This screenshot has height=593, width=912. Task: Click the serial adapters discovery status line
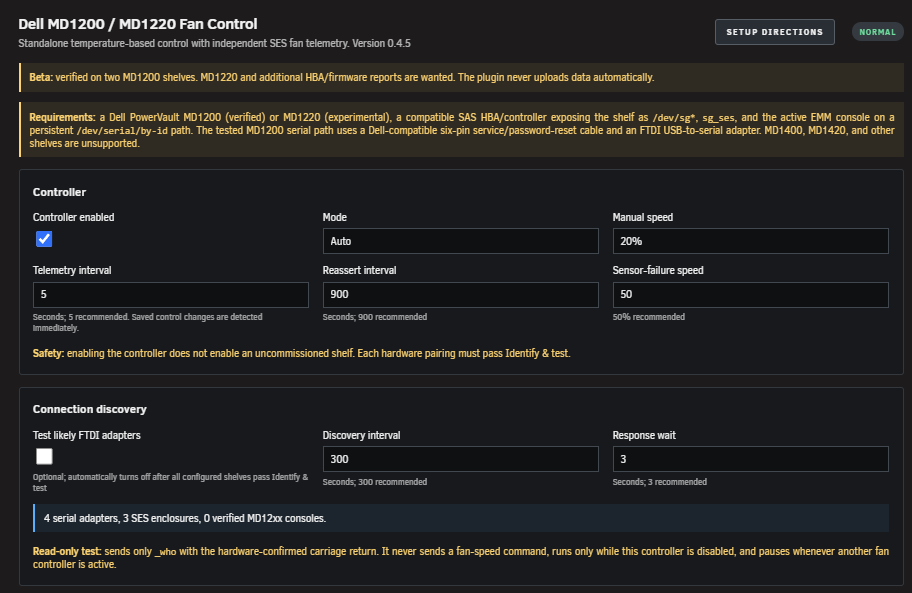tap(461, 518)
